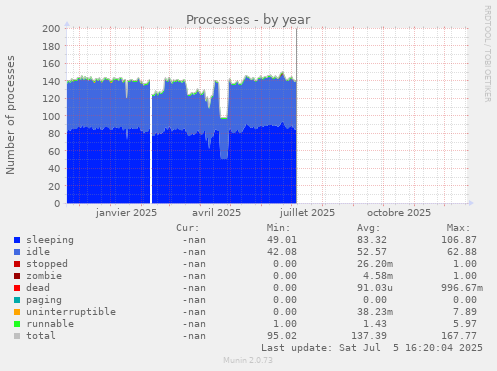Click zombie average value 4.58m

click(378, 276)
